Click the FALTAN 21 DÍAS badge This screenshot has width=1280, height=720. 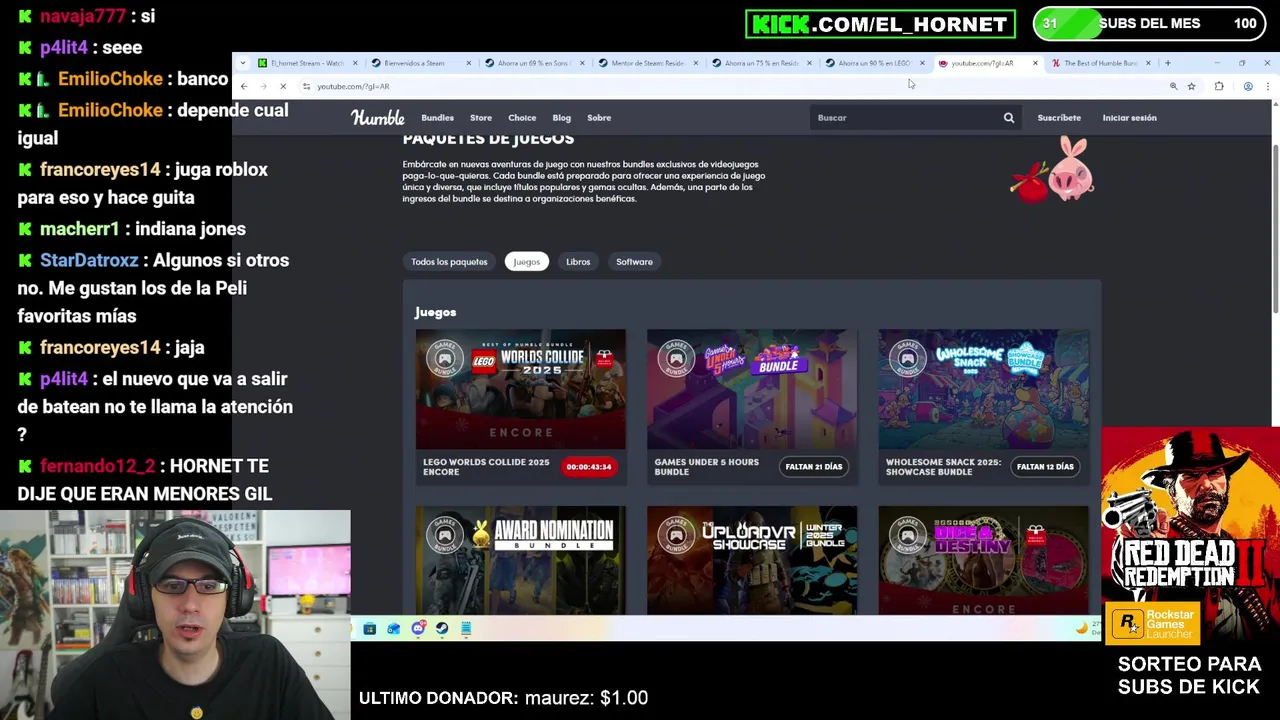click(814, 467)
